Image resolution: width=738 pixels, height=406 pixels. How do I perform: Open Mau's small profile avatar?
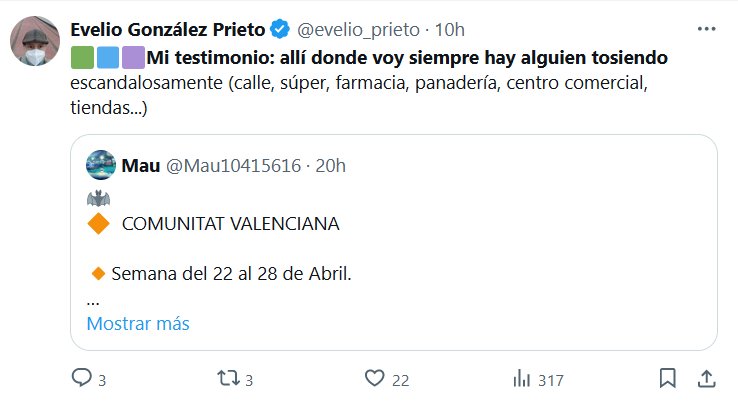click(x=101, y=165)
